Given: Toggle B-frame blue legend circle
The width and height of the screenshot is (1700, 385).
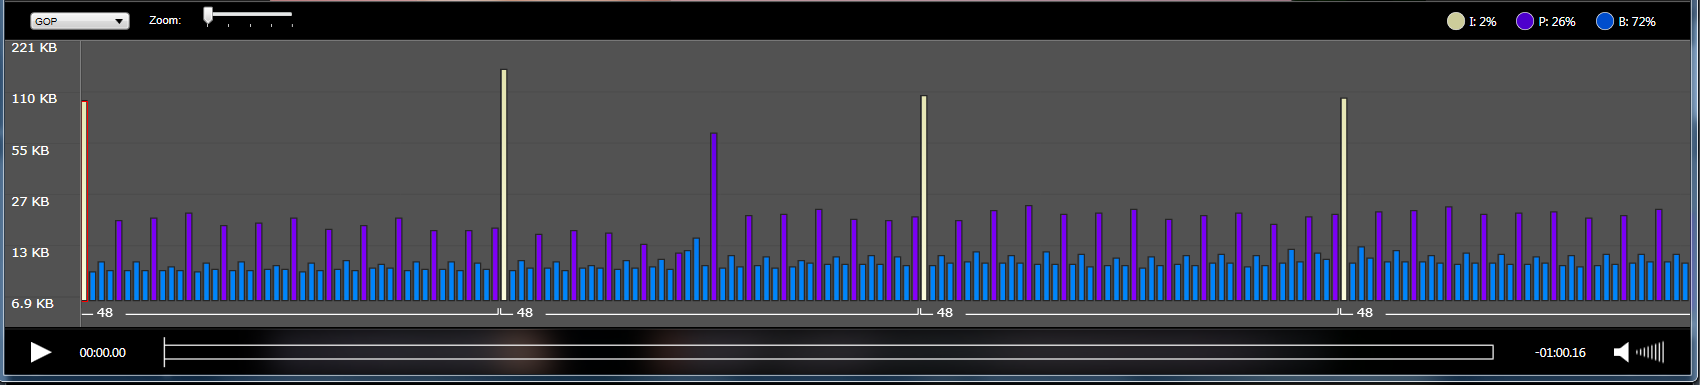Looking at the screenshot, I should [1605, 21].
